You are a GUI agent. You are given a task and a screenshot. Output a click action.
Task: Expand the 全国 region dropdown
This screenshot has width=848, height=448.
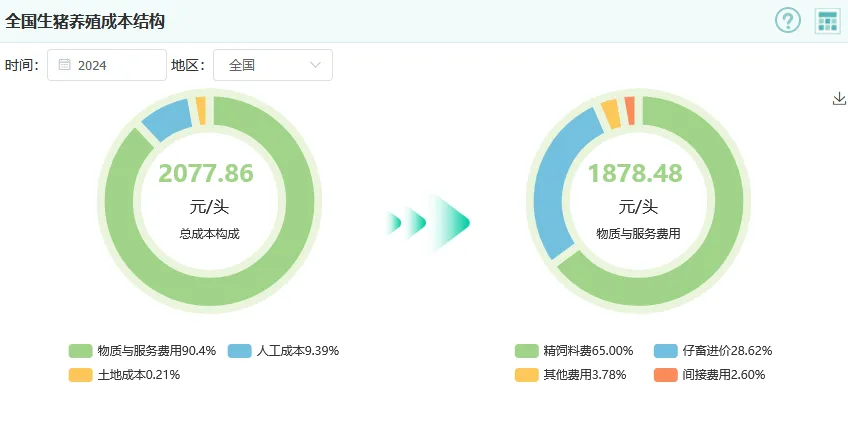(273, 65)
